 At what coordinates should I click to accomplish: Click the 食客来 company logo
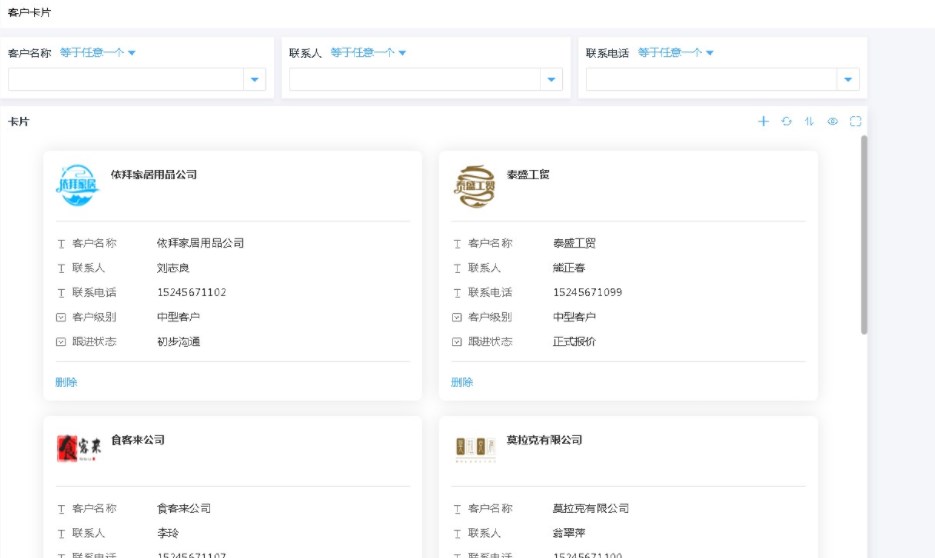[x=77, y=450]
